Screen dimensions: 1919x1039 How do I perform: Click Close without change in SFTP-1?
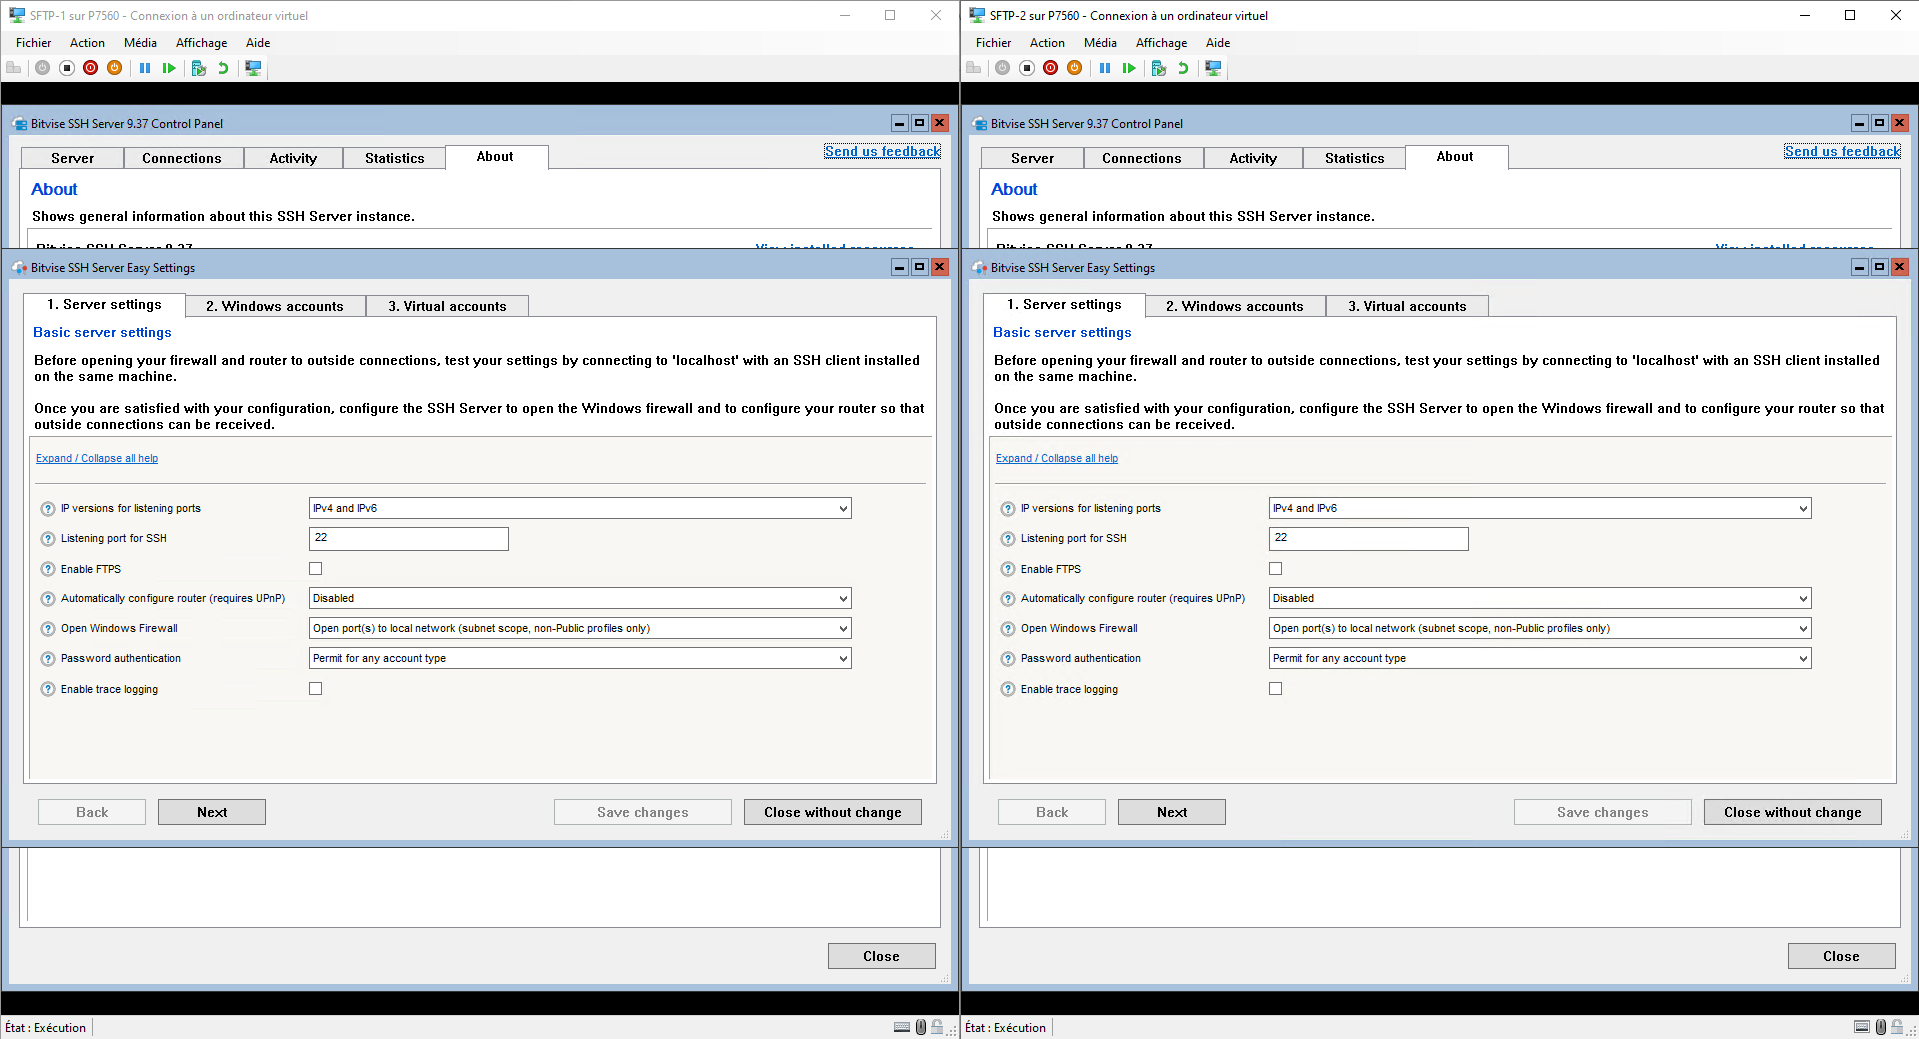coord(833,812)
